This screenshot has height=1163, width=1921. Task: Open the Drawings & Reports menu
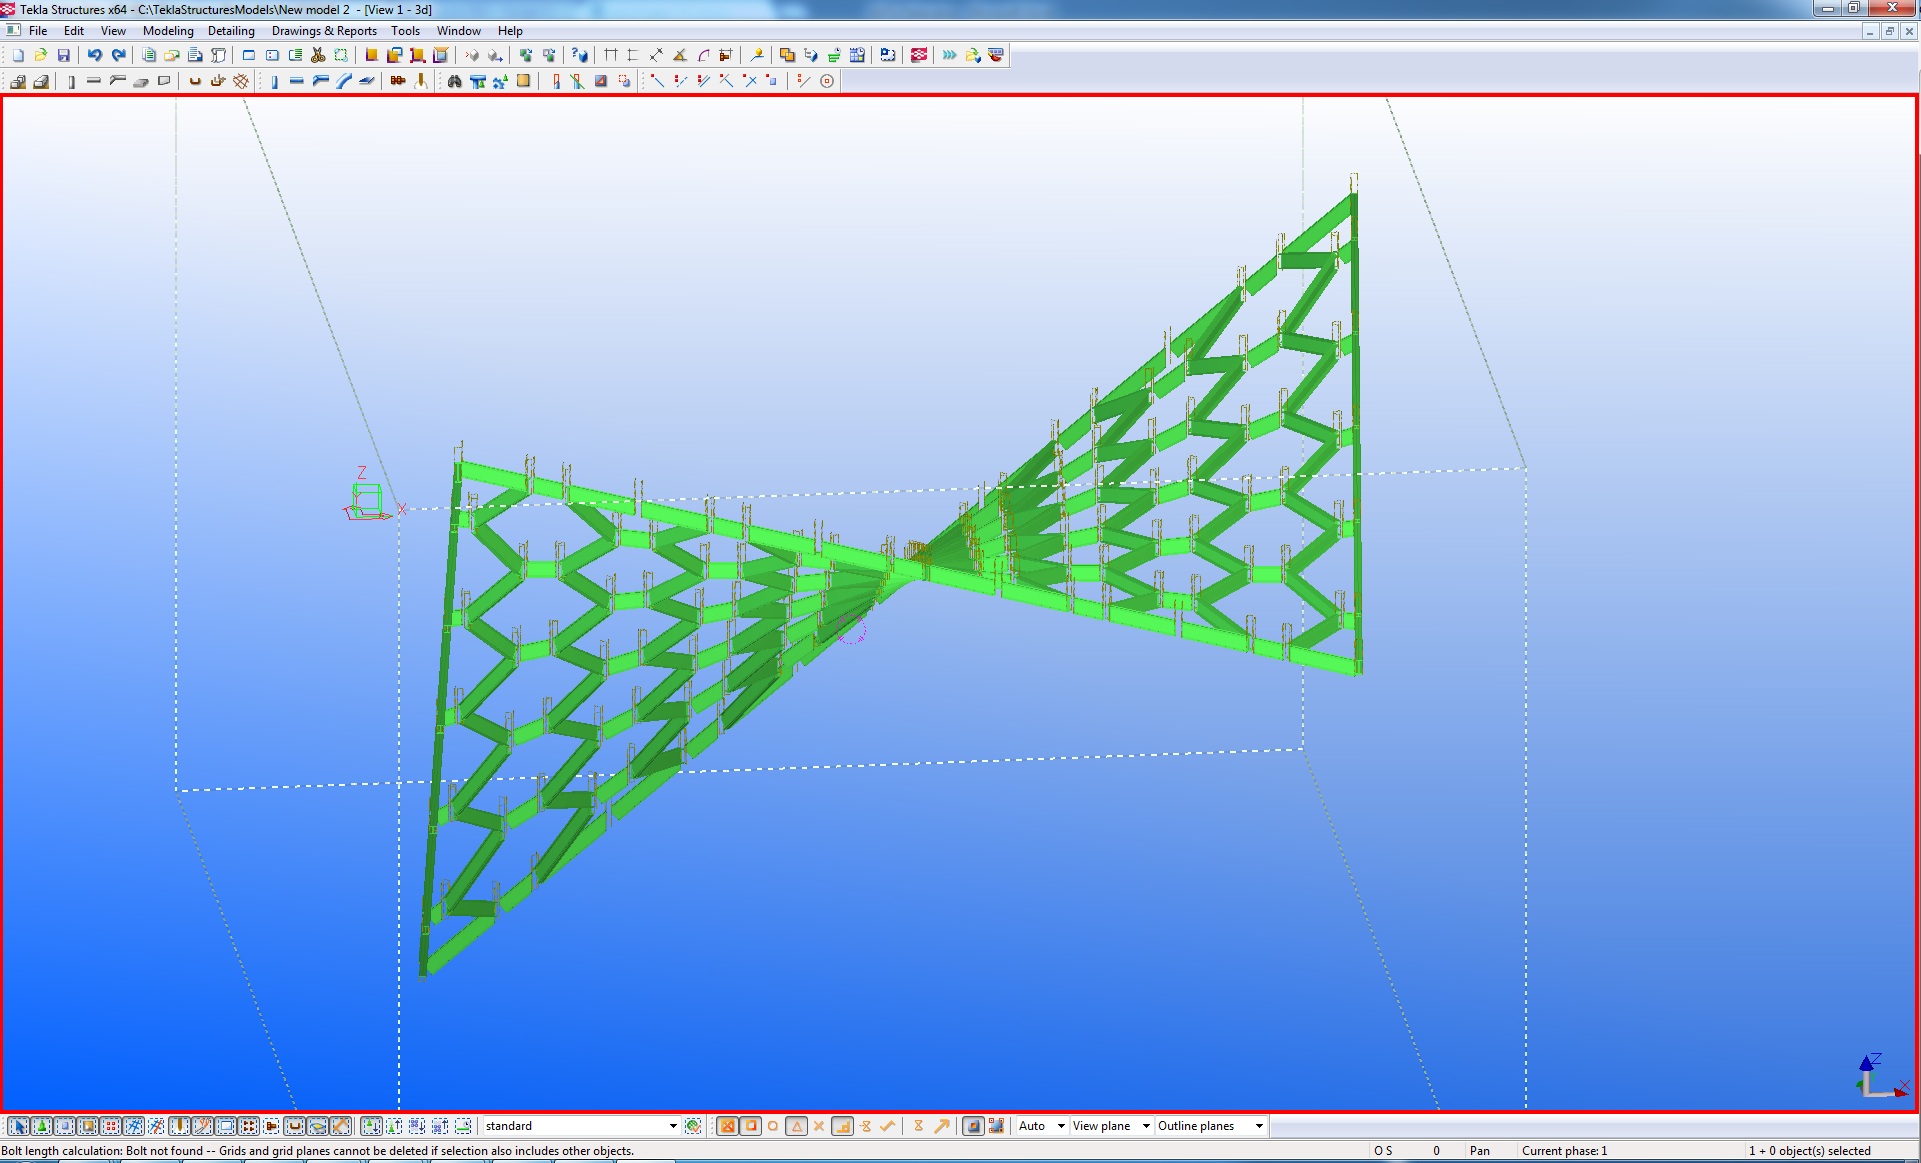(x=324, y=31)
